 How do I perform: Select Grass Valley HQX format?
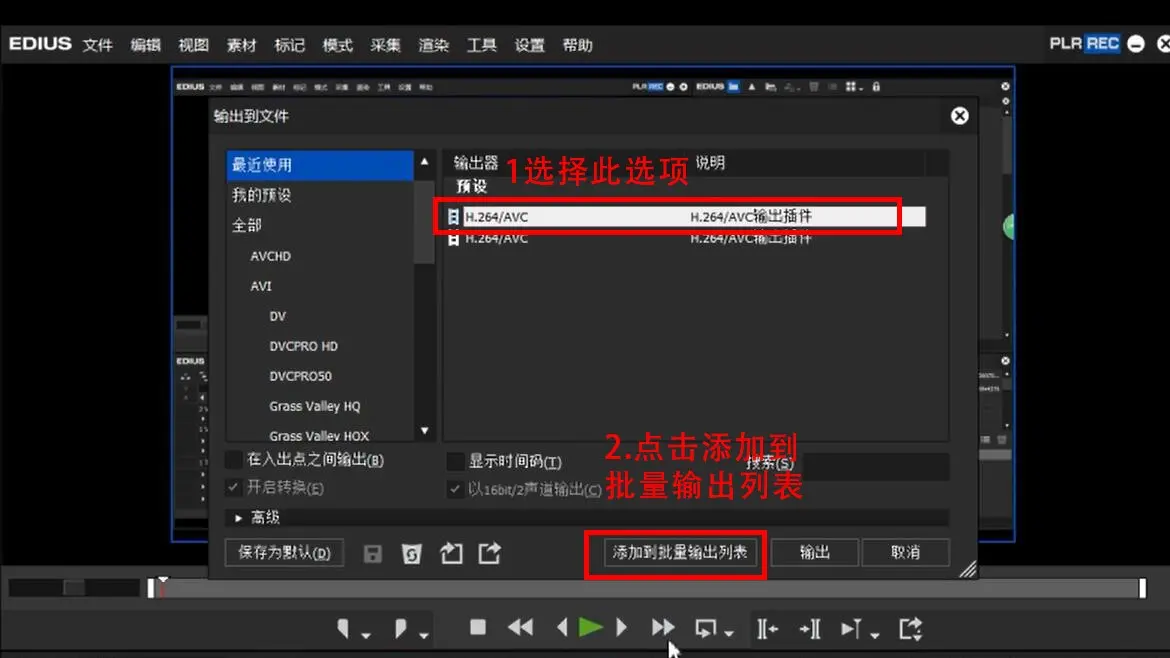pos(319,435)
